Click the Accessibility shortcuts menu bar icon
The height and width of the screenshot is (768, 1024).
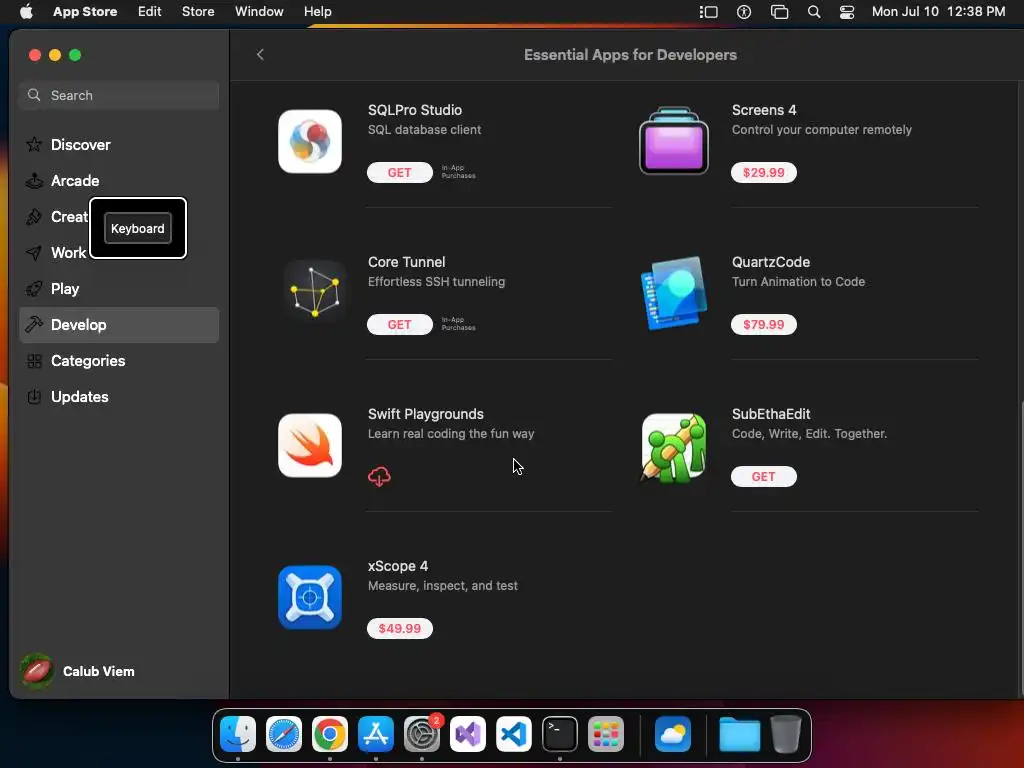coord(744,12)
